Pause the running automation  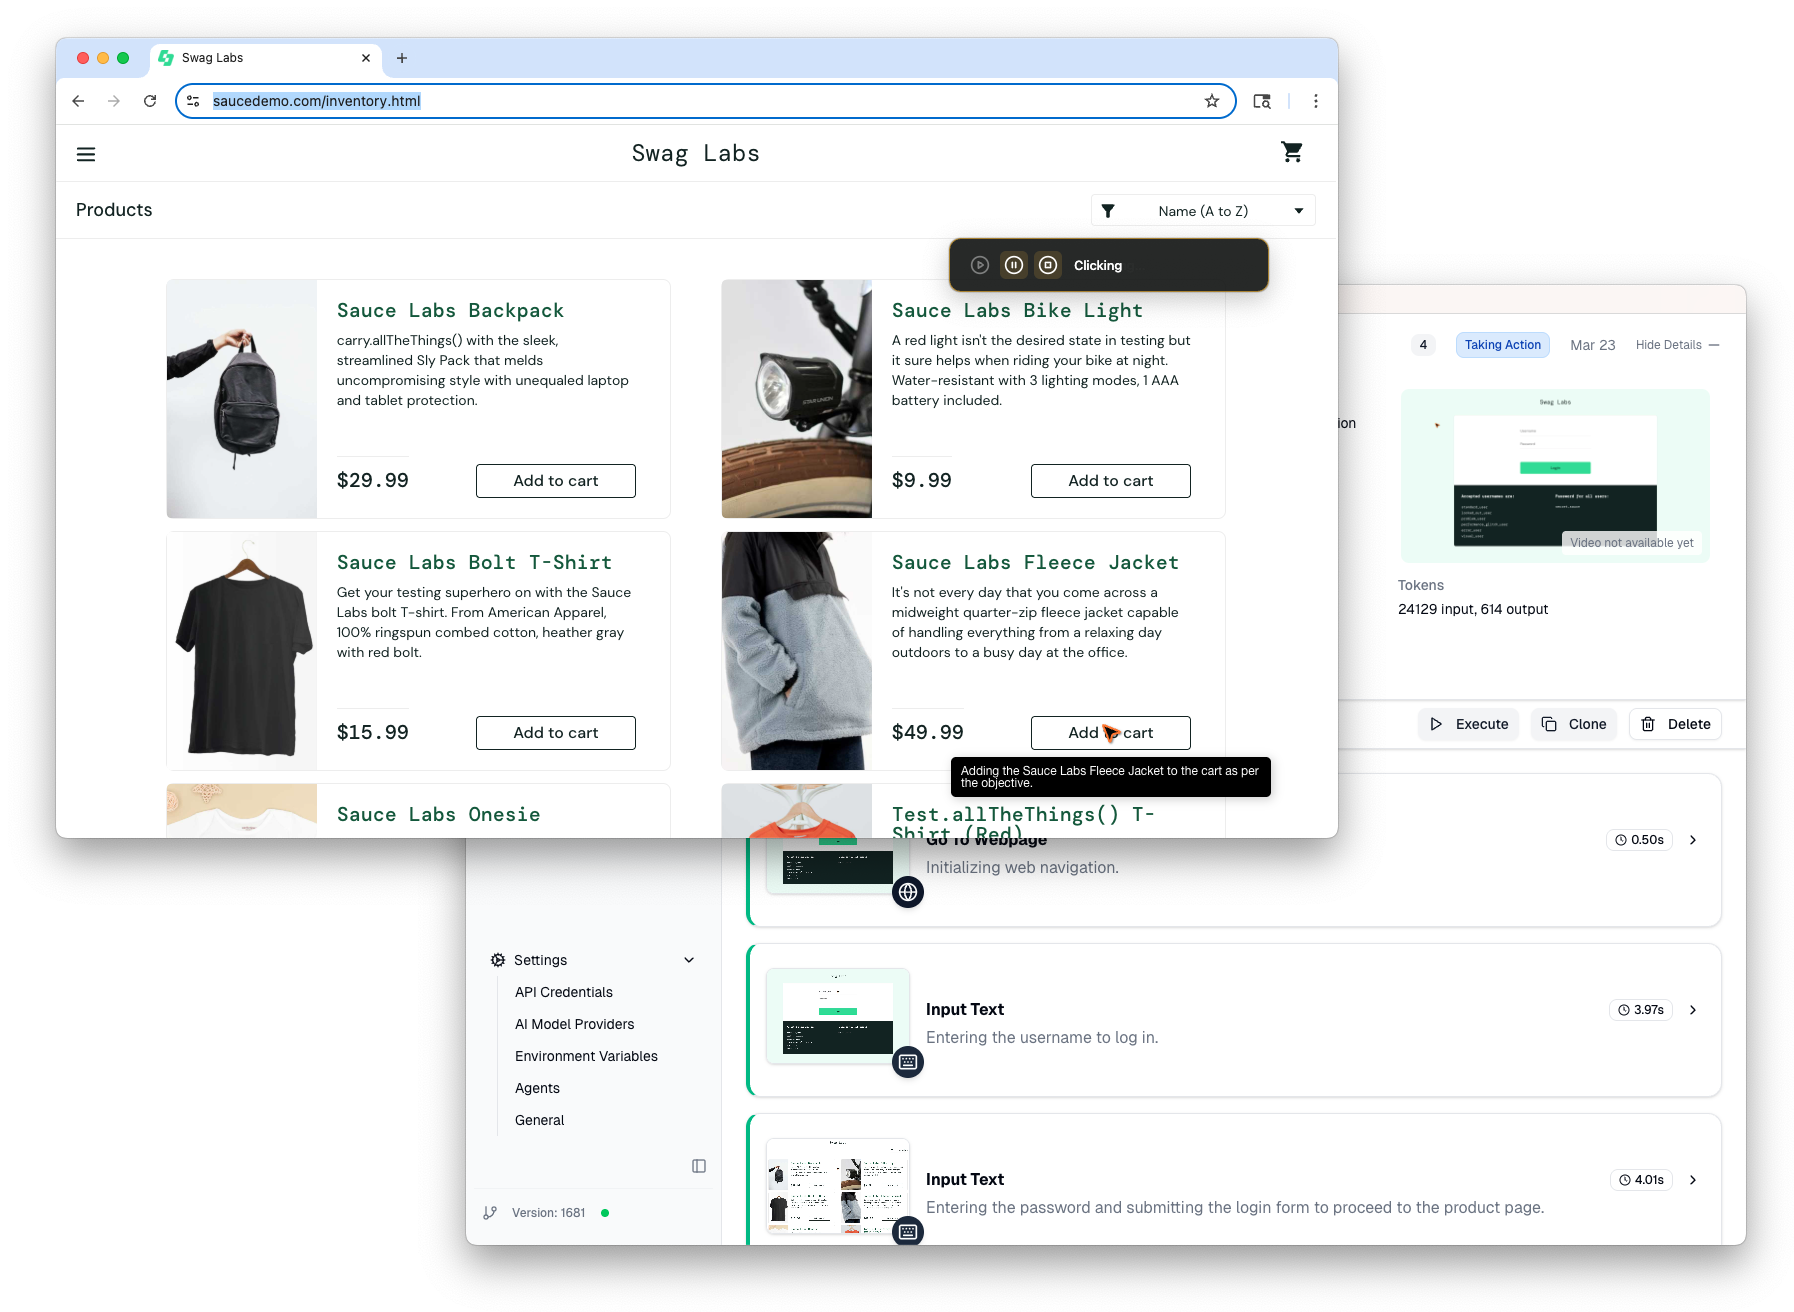pos(1014,264)
